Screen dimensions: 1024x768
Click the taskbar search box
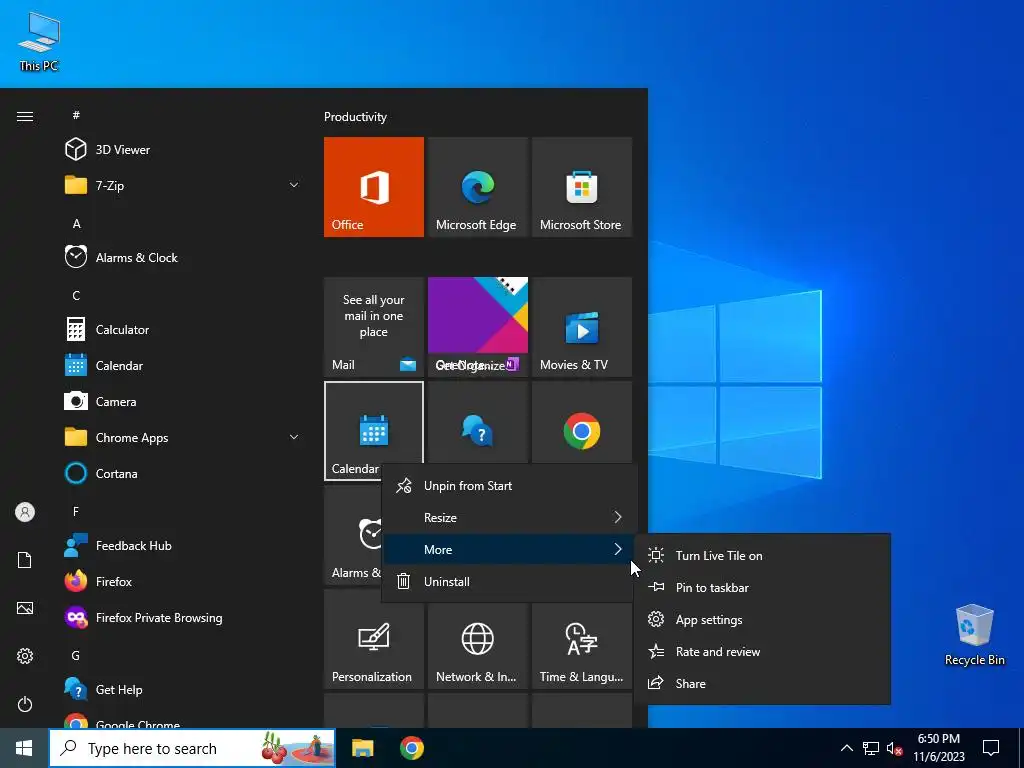[192, 748]
